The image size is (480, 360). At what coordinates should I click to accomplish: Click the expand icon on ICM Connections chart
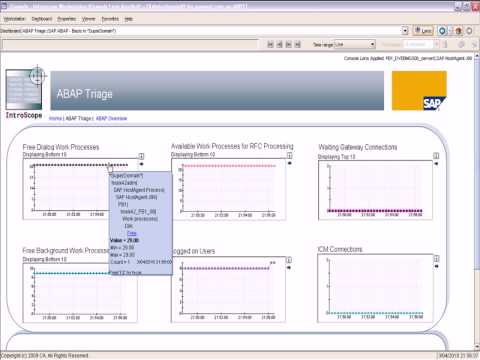436,259
